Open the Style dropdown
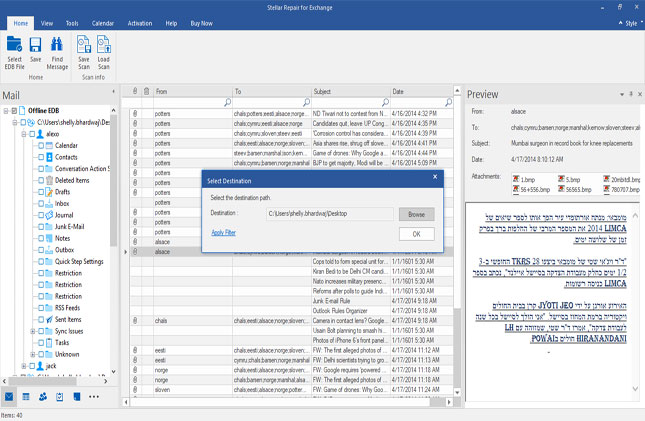This screenshot has height=421, width=645. (x=631, y=23)
